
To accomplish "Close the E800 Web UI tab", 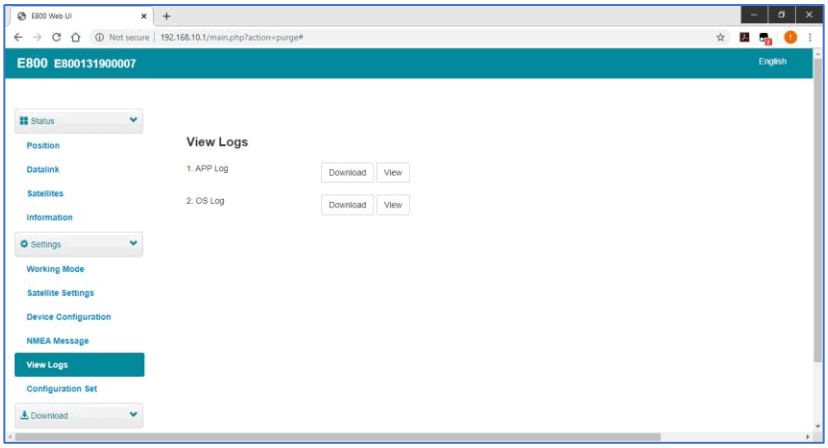I will [x=144, y=16].
